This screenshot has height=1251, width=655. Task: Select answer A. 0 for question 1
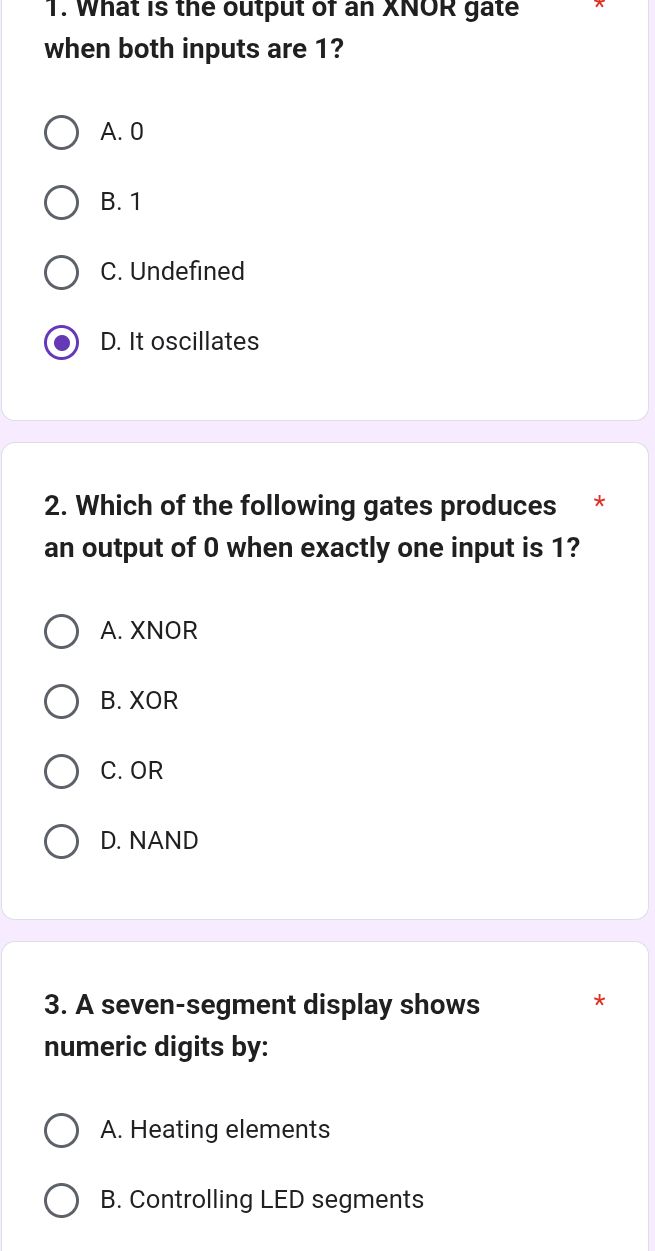click(61, 132)
